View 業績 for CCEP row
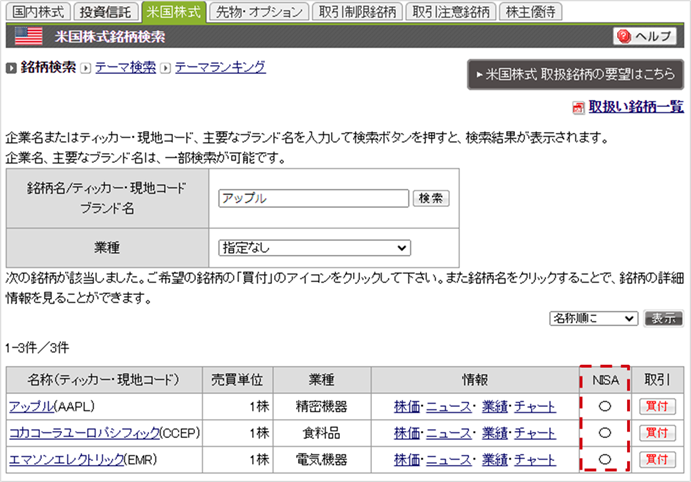The image size is (691, 482). (494, 433)
